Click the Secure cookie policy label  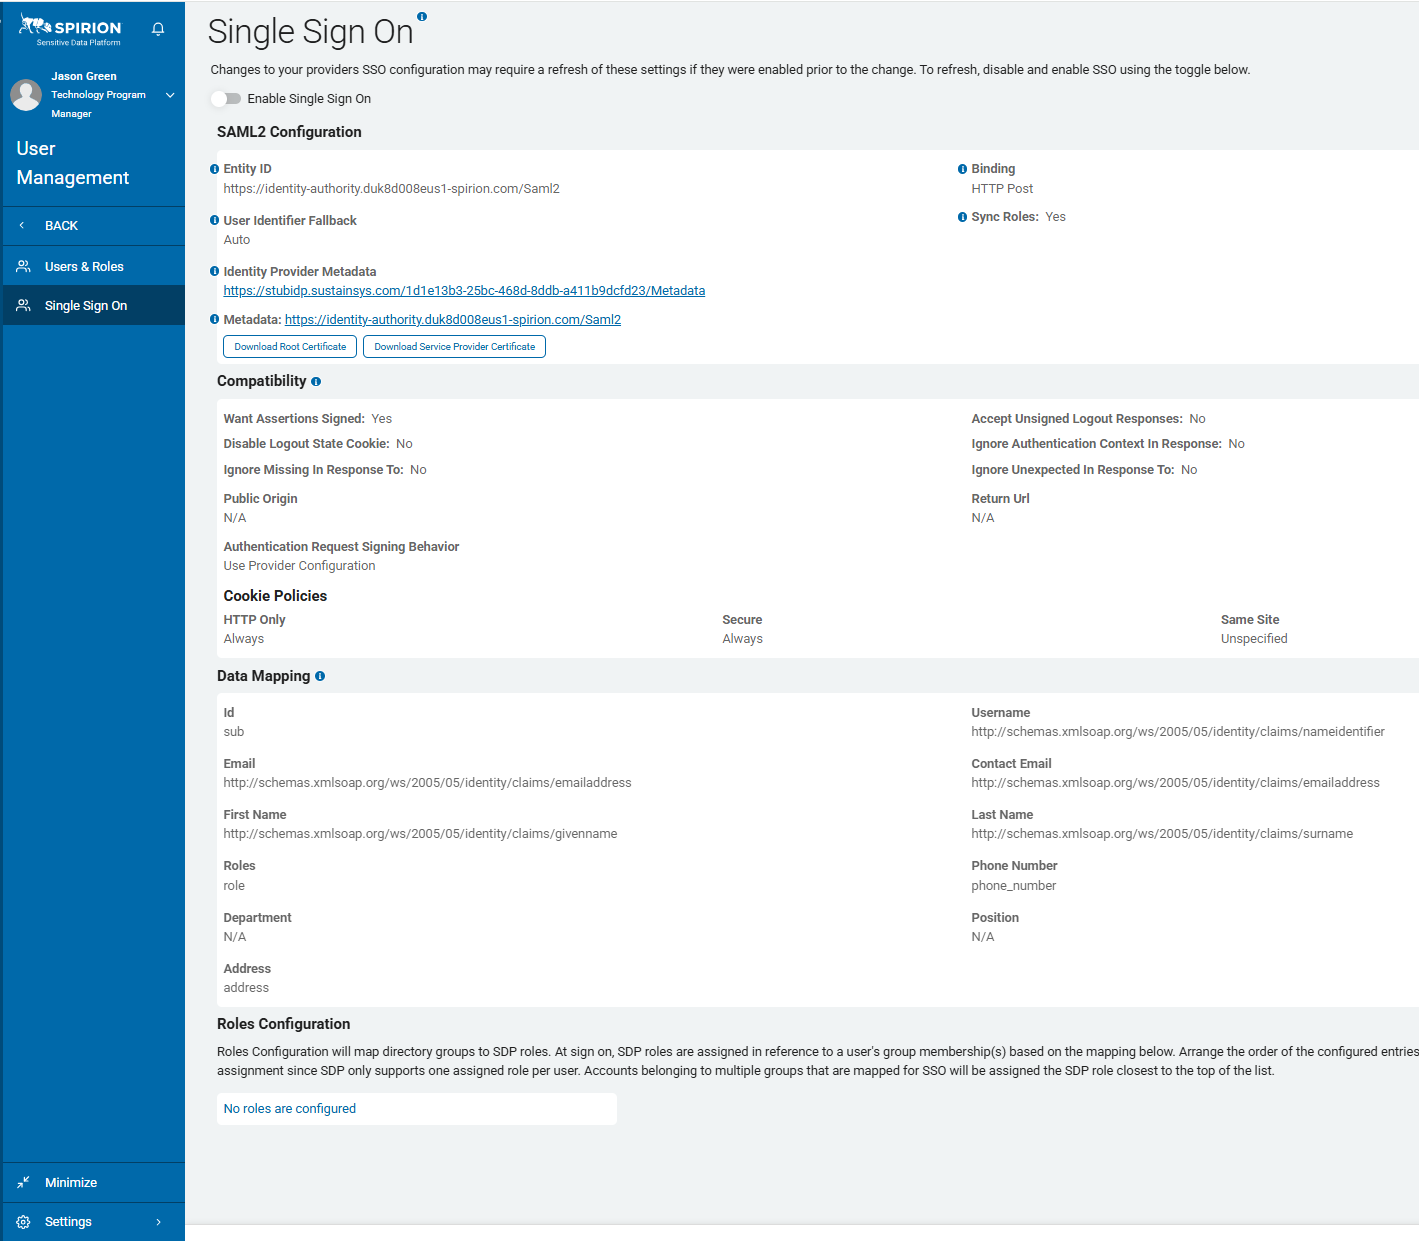click(x=742, y=620)
